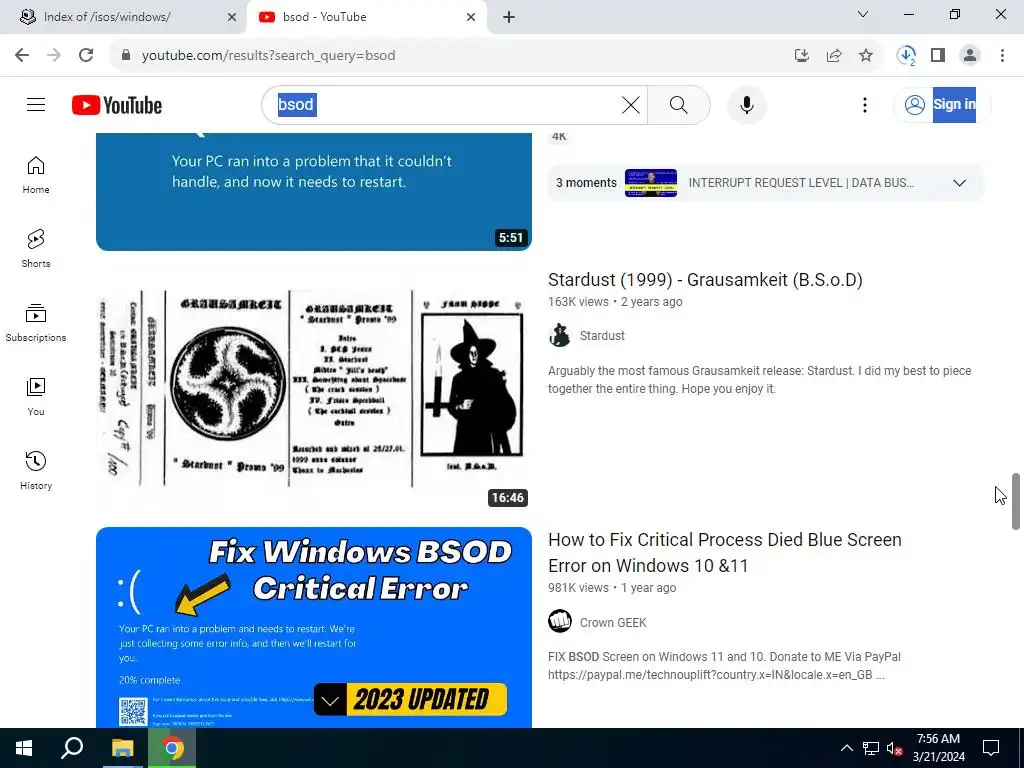Click the share page icon in address bar
This screenshot has height=768, width=1024.
pos(834,55)
